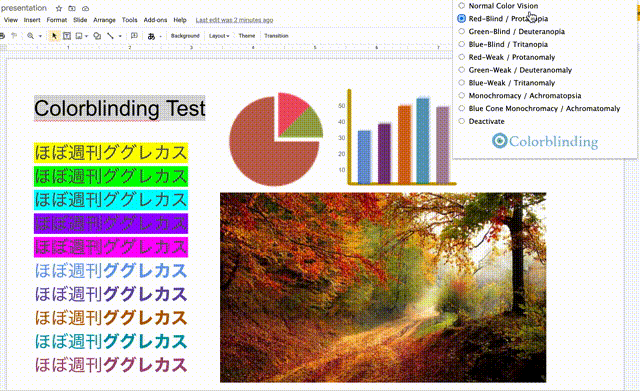Open the last edit history link
This screenshot has height=391, width=640.
pyautogui.click(x=234, y=20)
